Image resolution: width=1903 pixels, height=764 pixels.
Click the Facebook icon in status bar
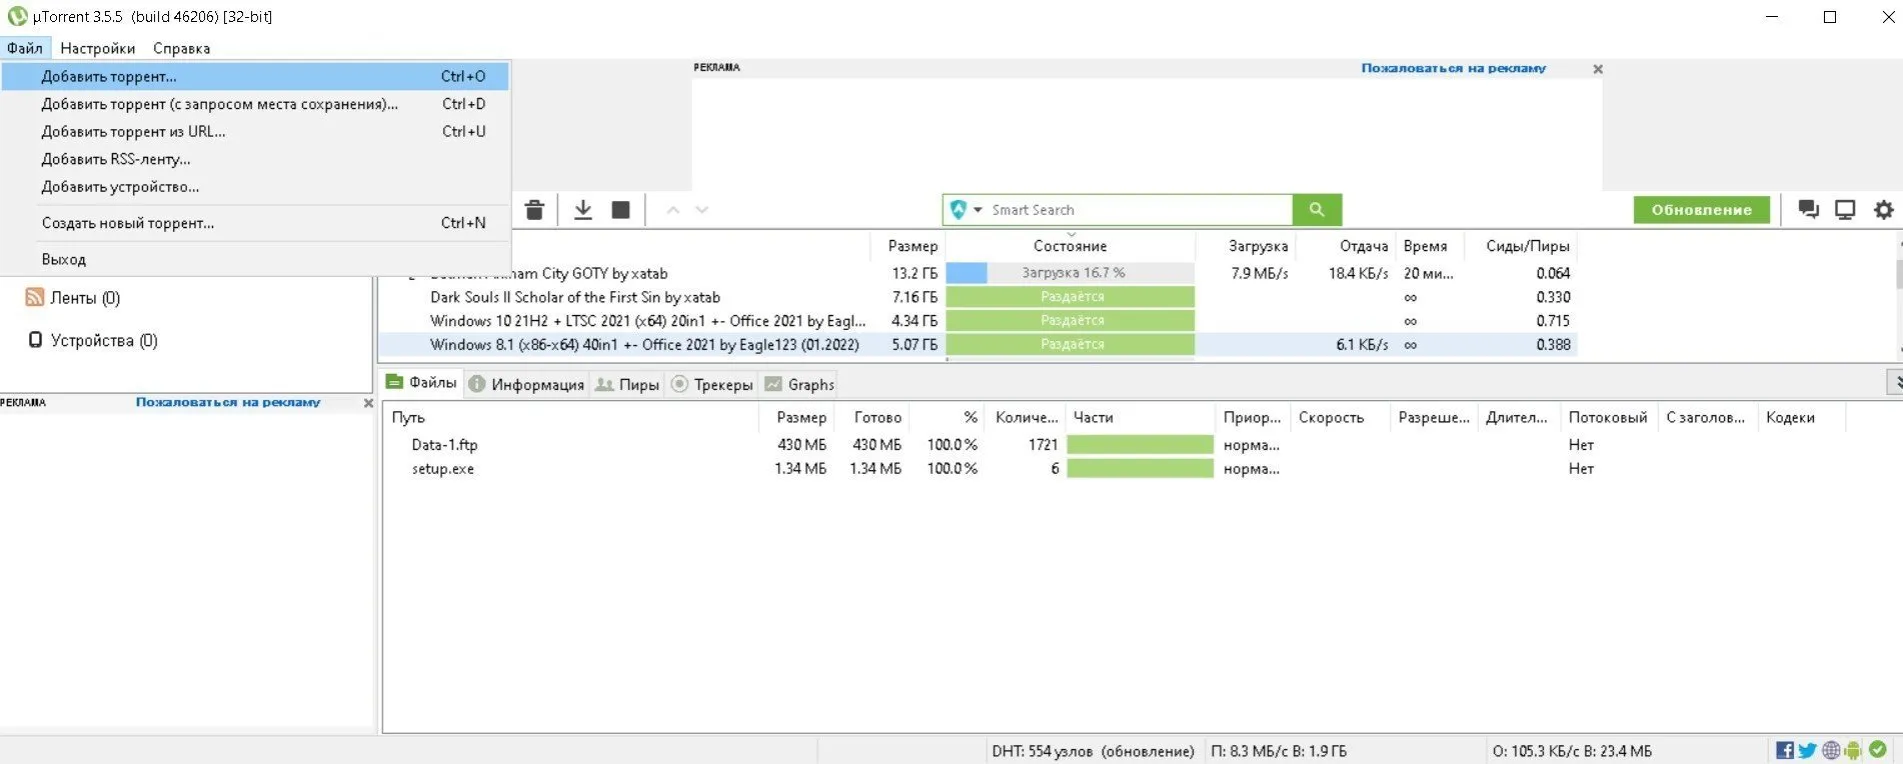pyautogui.click(x=1785, y=750)
